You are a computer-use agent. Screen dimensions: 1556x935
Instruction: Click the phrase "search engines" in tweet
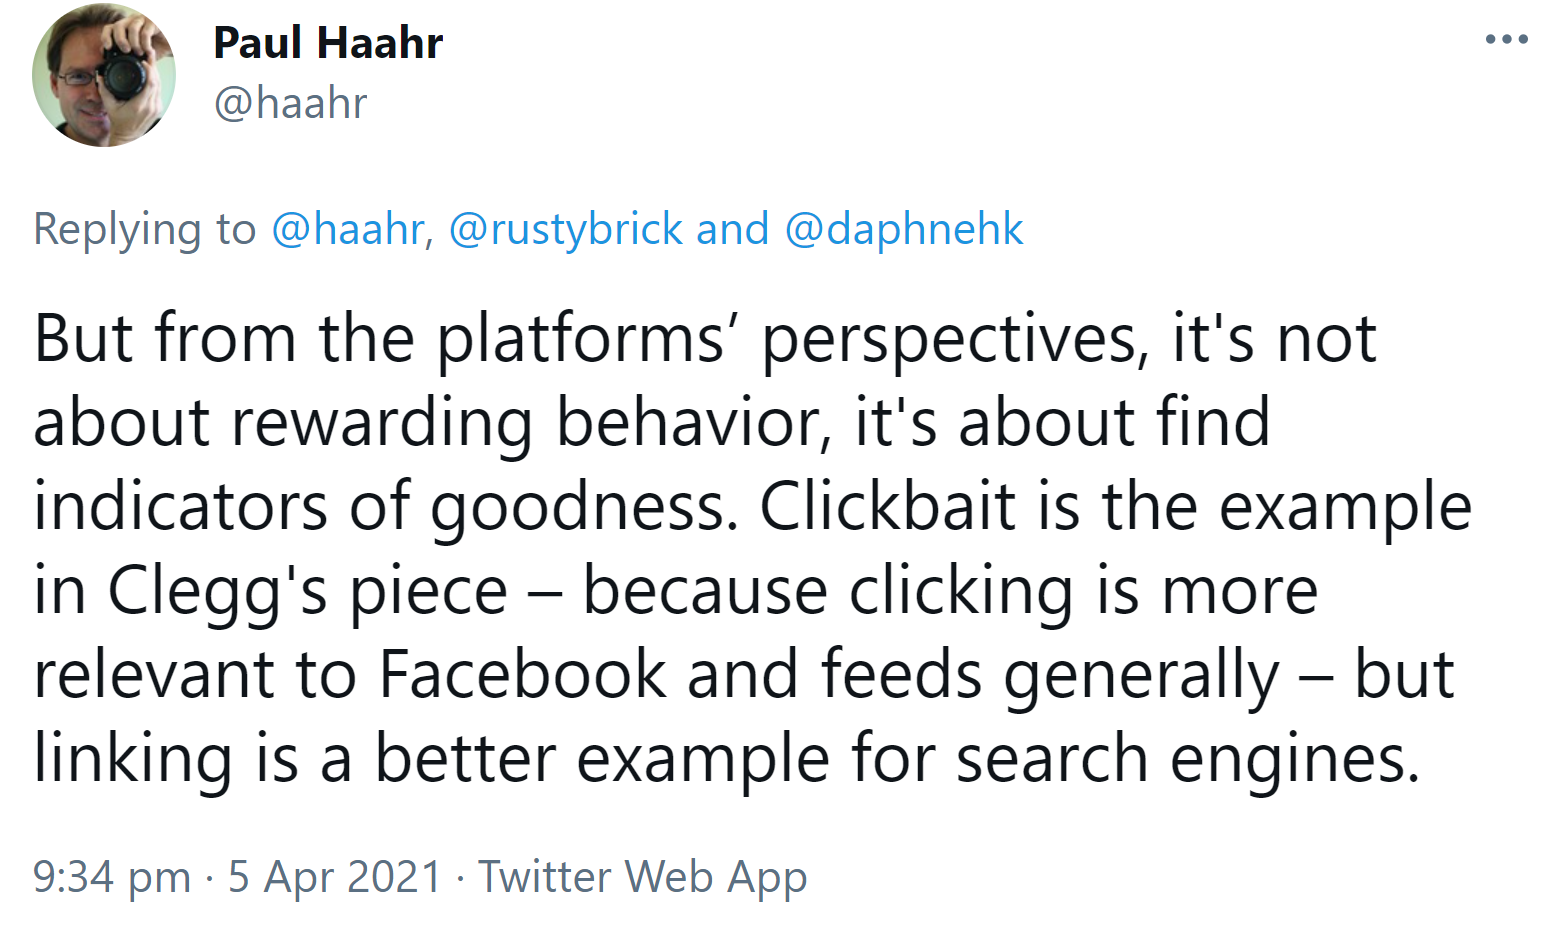(1187, 758)
